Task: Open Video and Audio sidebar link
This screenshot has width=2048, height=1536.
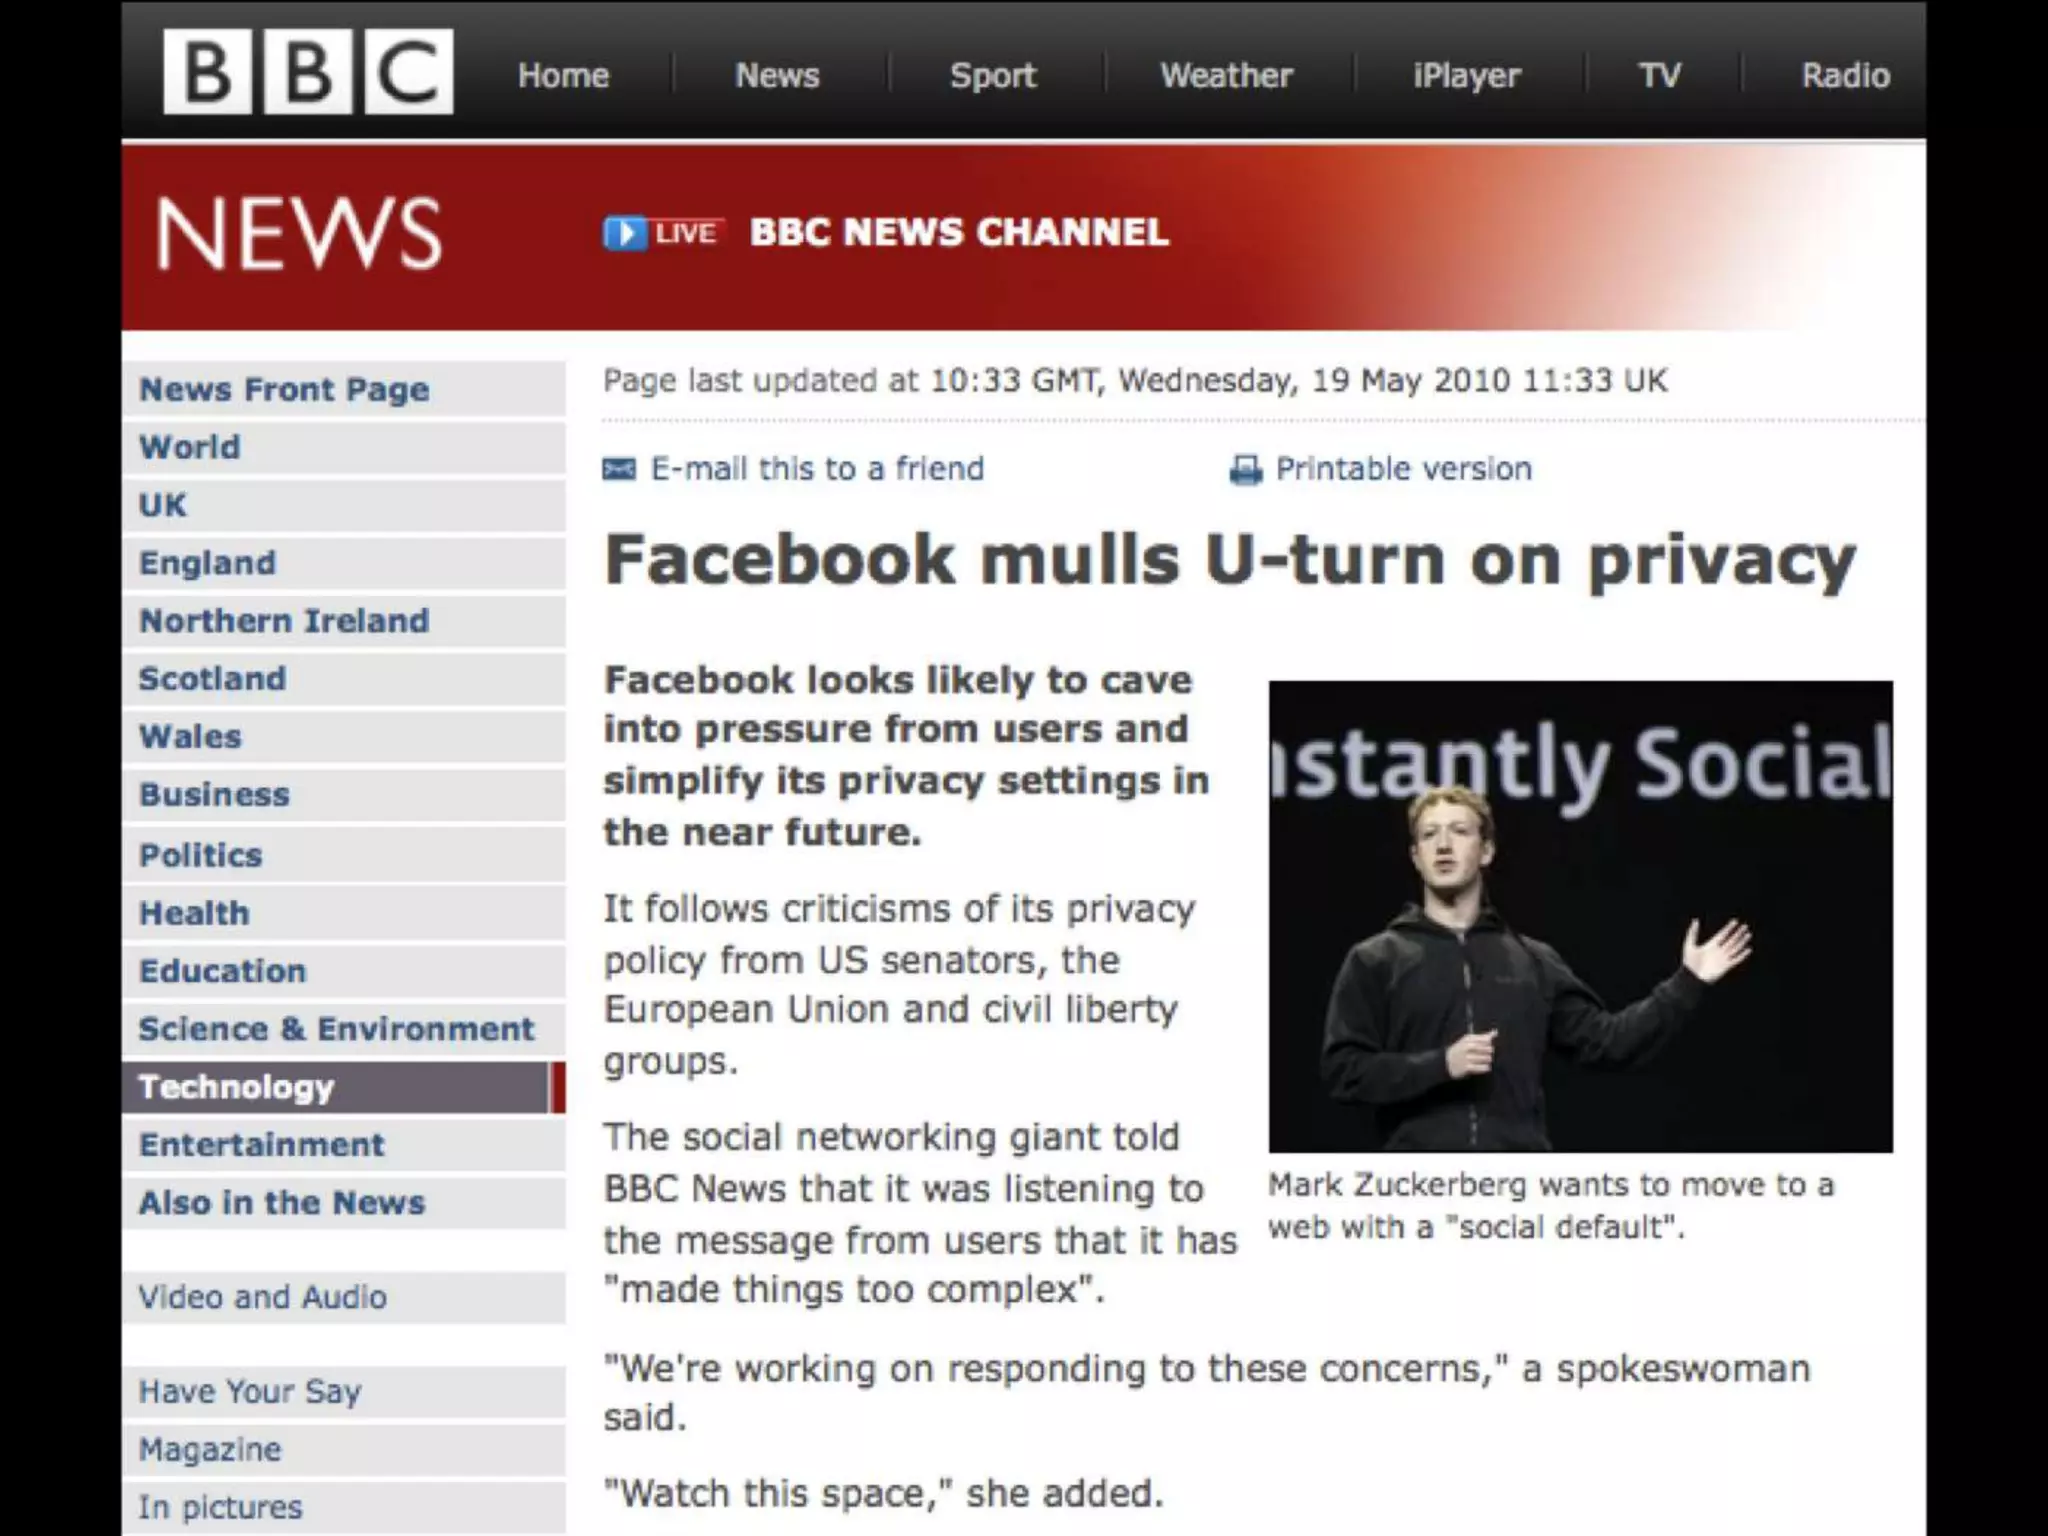Action: point(343,1297)
